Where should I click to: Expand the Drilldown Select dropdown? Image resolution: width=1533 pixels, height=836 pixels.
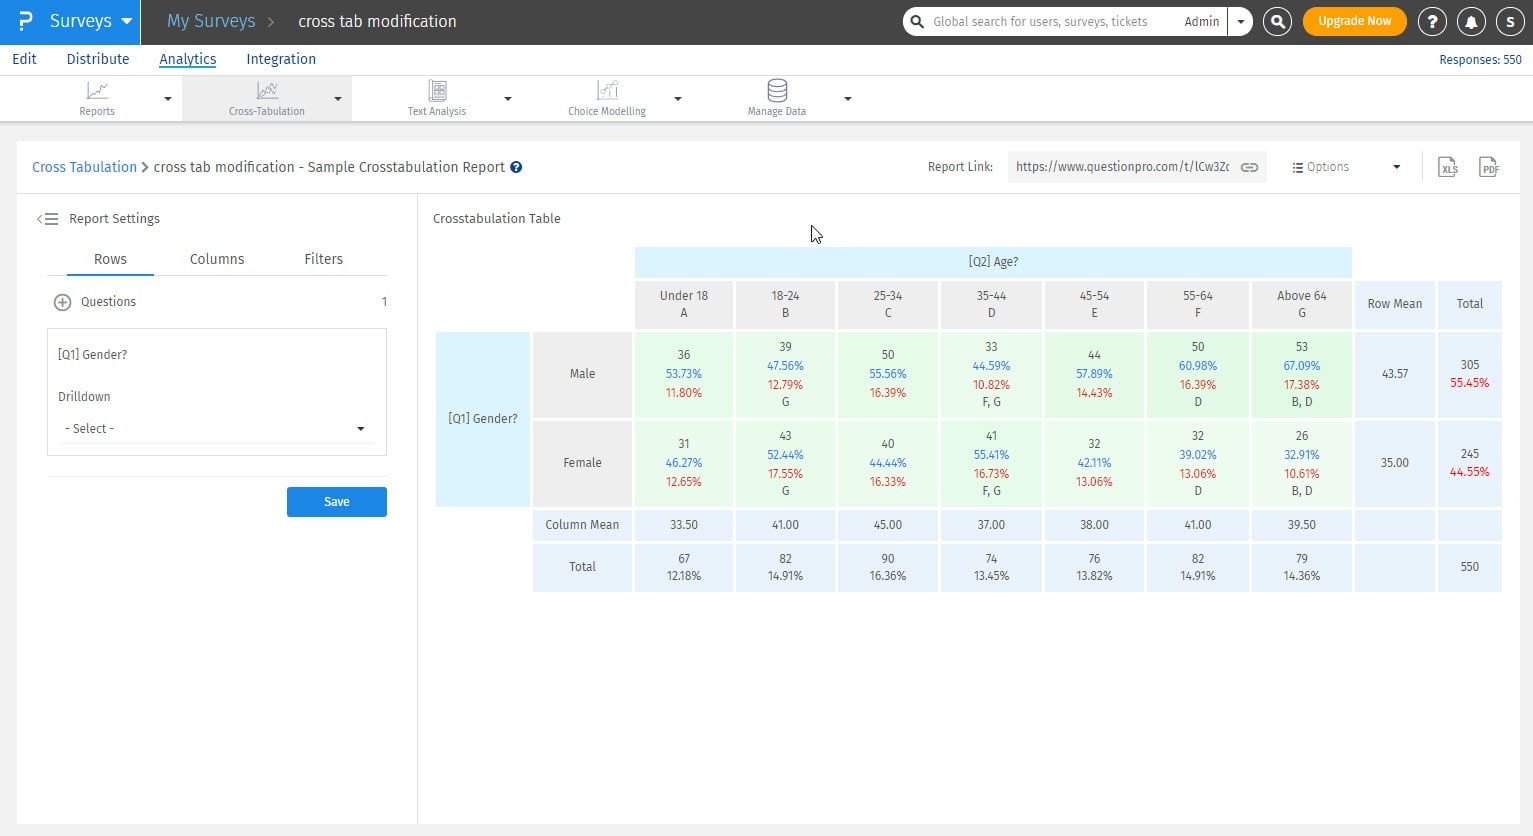coord(215,428)
